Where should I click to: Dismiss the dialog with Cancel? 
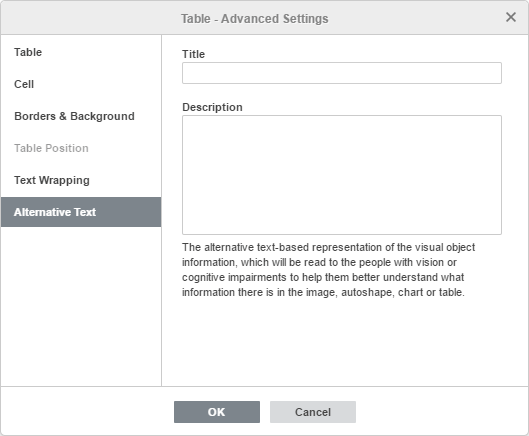(x=313, y=412)
